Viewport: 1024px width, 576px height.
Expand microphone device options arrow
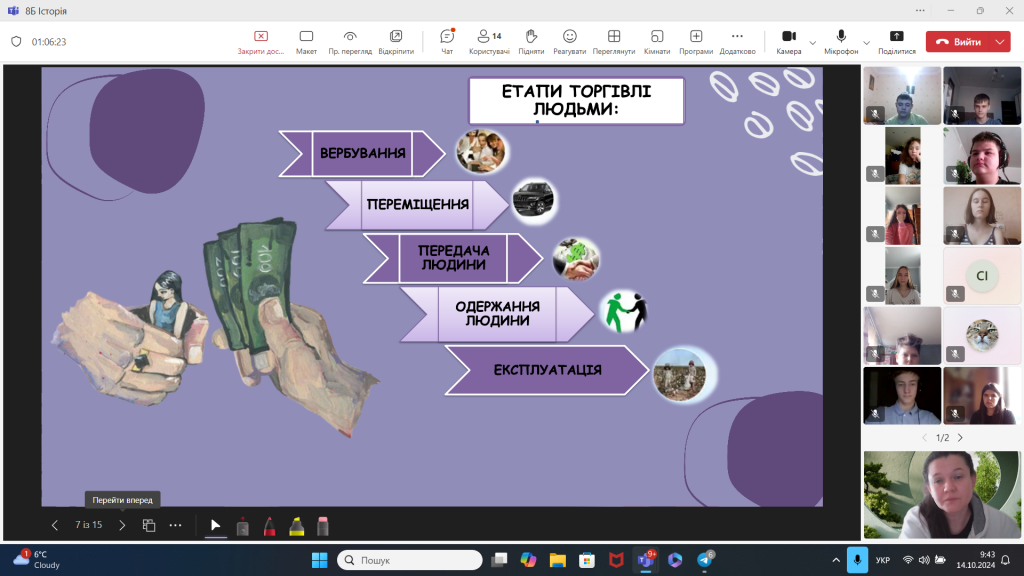(865, 42)
